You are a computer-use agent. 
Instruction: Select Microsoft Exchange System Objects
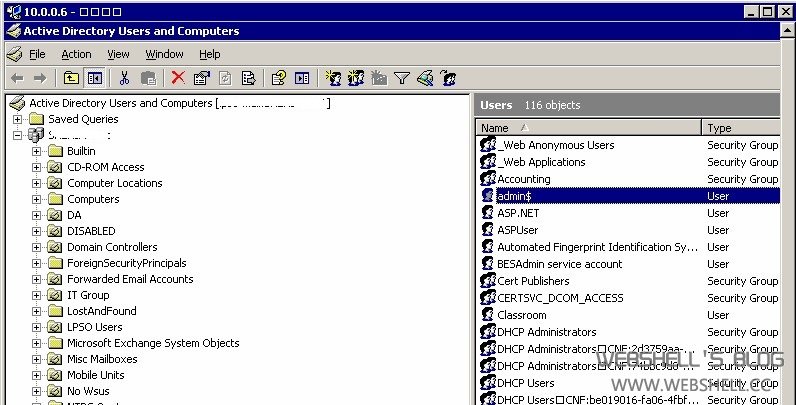(153, 343)
